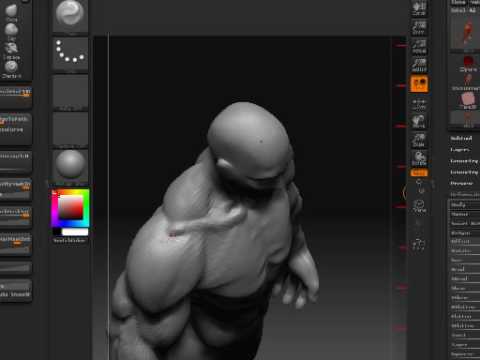
Task: Select the crumpled-shape brush icon in the left column
Action: tap(12, 48)
